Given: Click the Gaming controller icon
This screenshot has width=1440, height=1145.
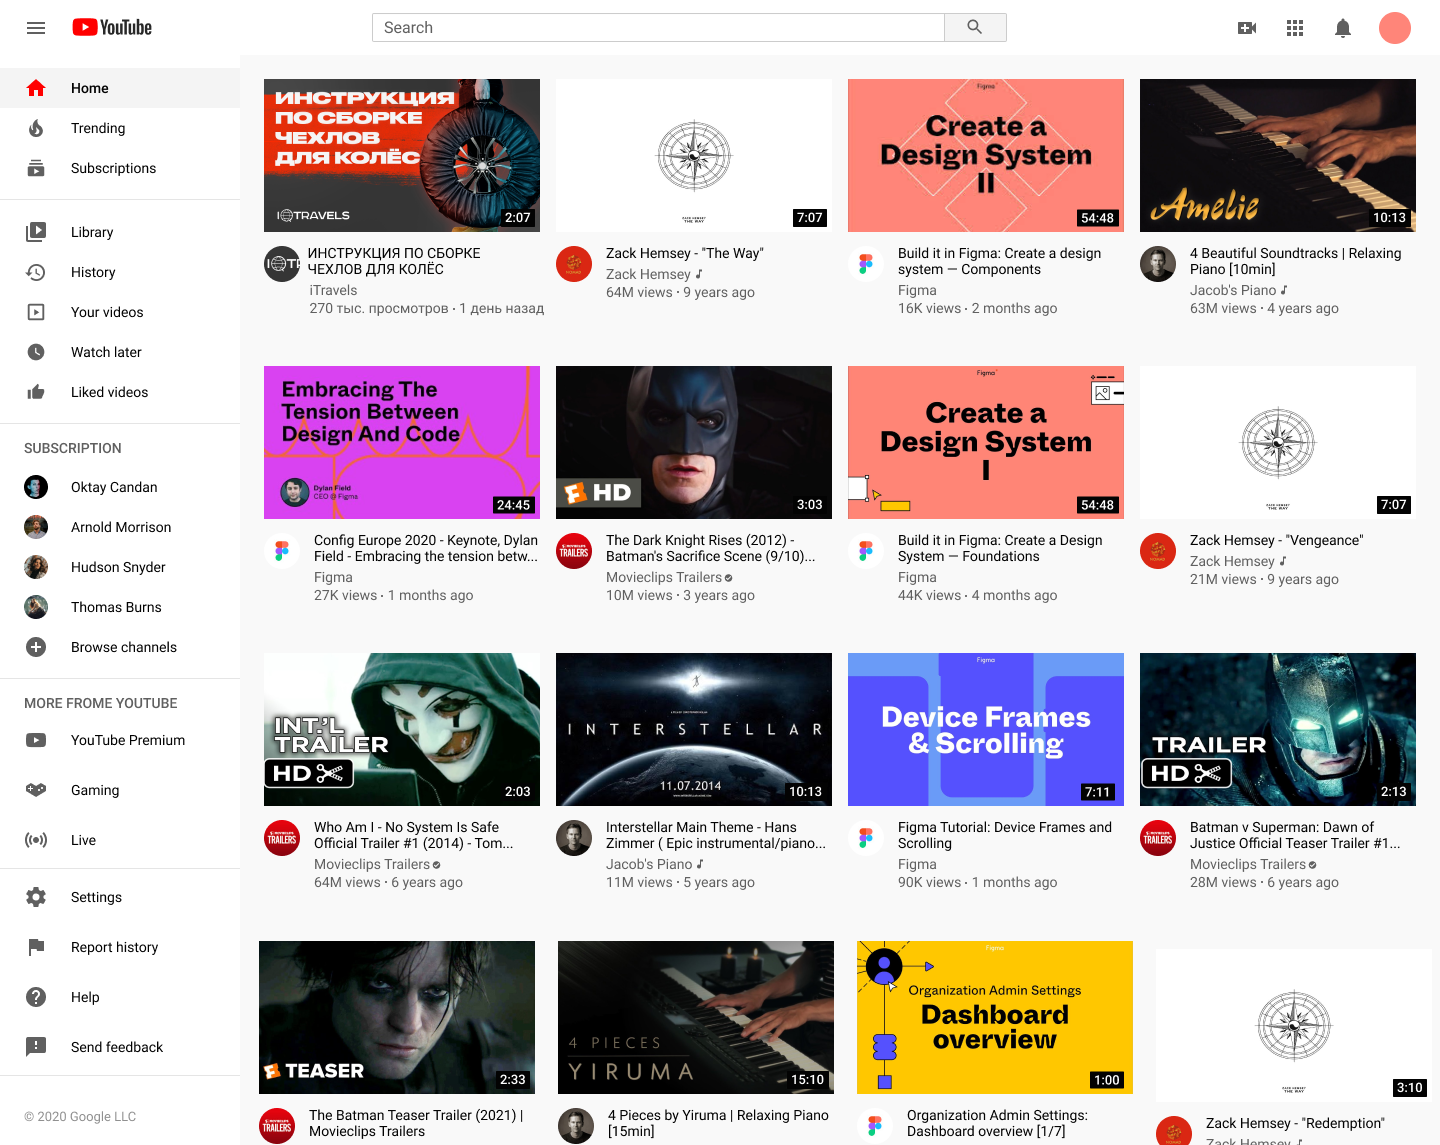Looking at the screenshot, I should [36, 790].
